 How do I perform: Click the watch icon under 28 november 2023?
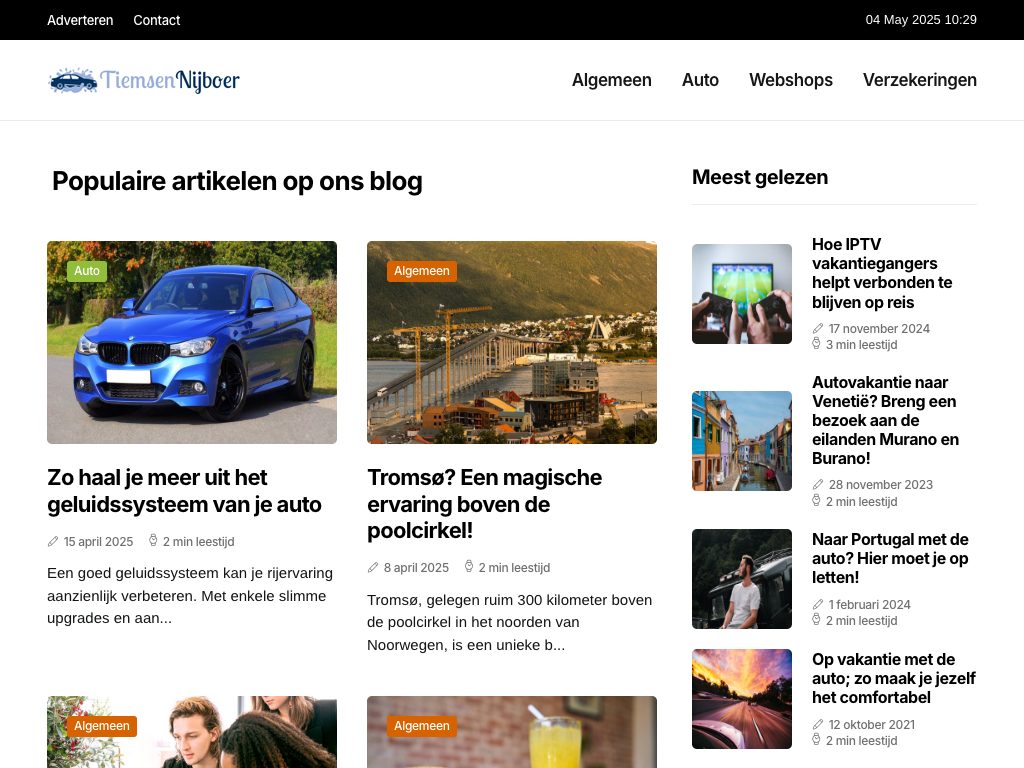click(816, 501)
